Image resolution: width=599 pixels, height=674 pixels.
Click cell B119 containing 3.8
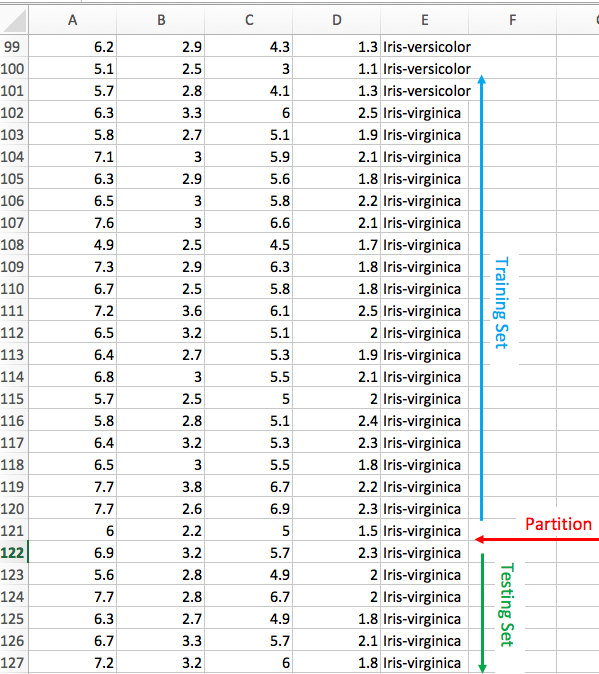click(161, 487)
